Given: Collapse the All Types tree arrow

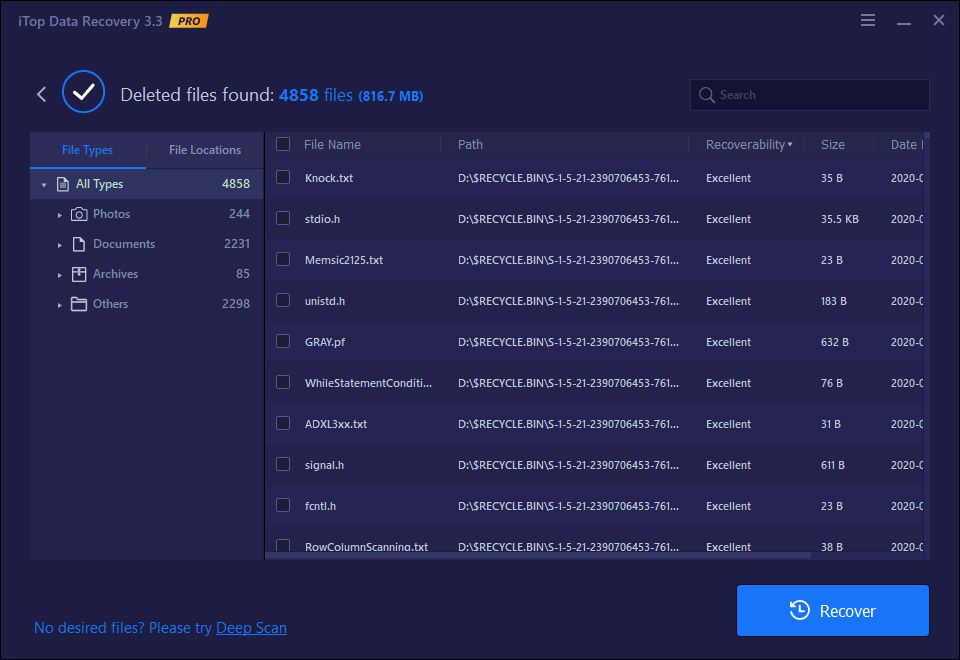Looking at the screenshot, I should pos(43,184).
